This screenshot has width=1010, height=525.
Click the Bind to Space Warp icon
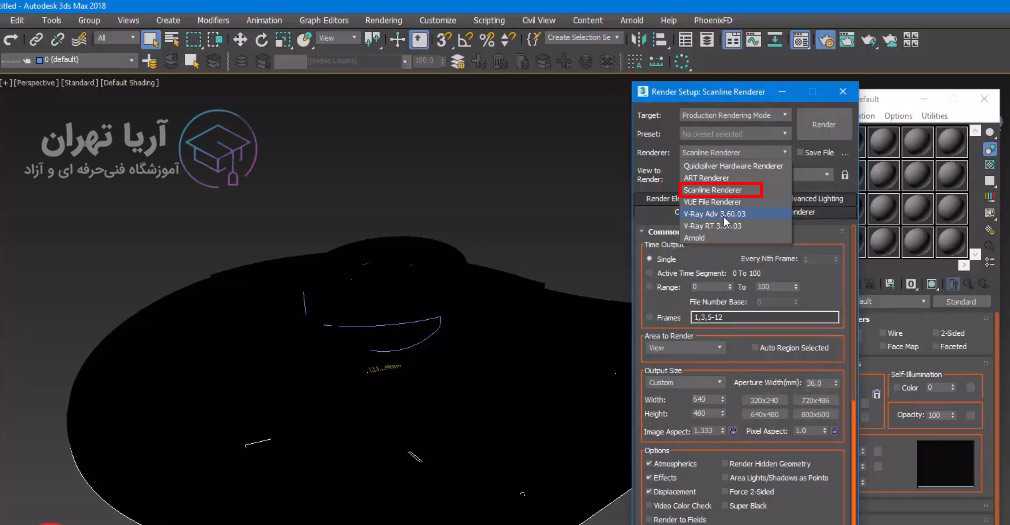click(79, 40)
